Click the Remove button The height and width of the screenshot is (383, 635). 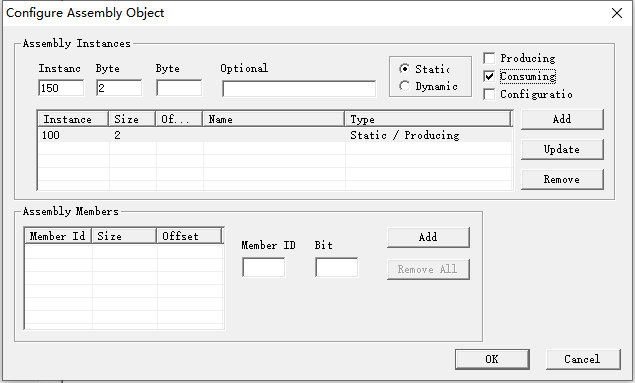[562, 179]
